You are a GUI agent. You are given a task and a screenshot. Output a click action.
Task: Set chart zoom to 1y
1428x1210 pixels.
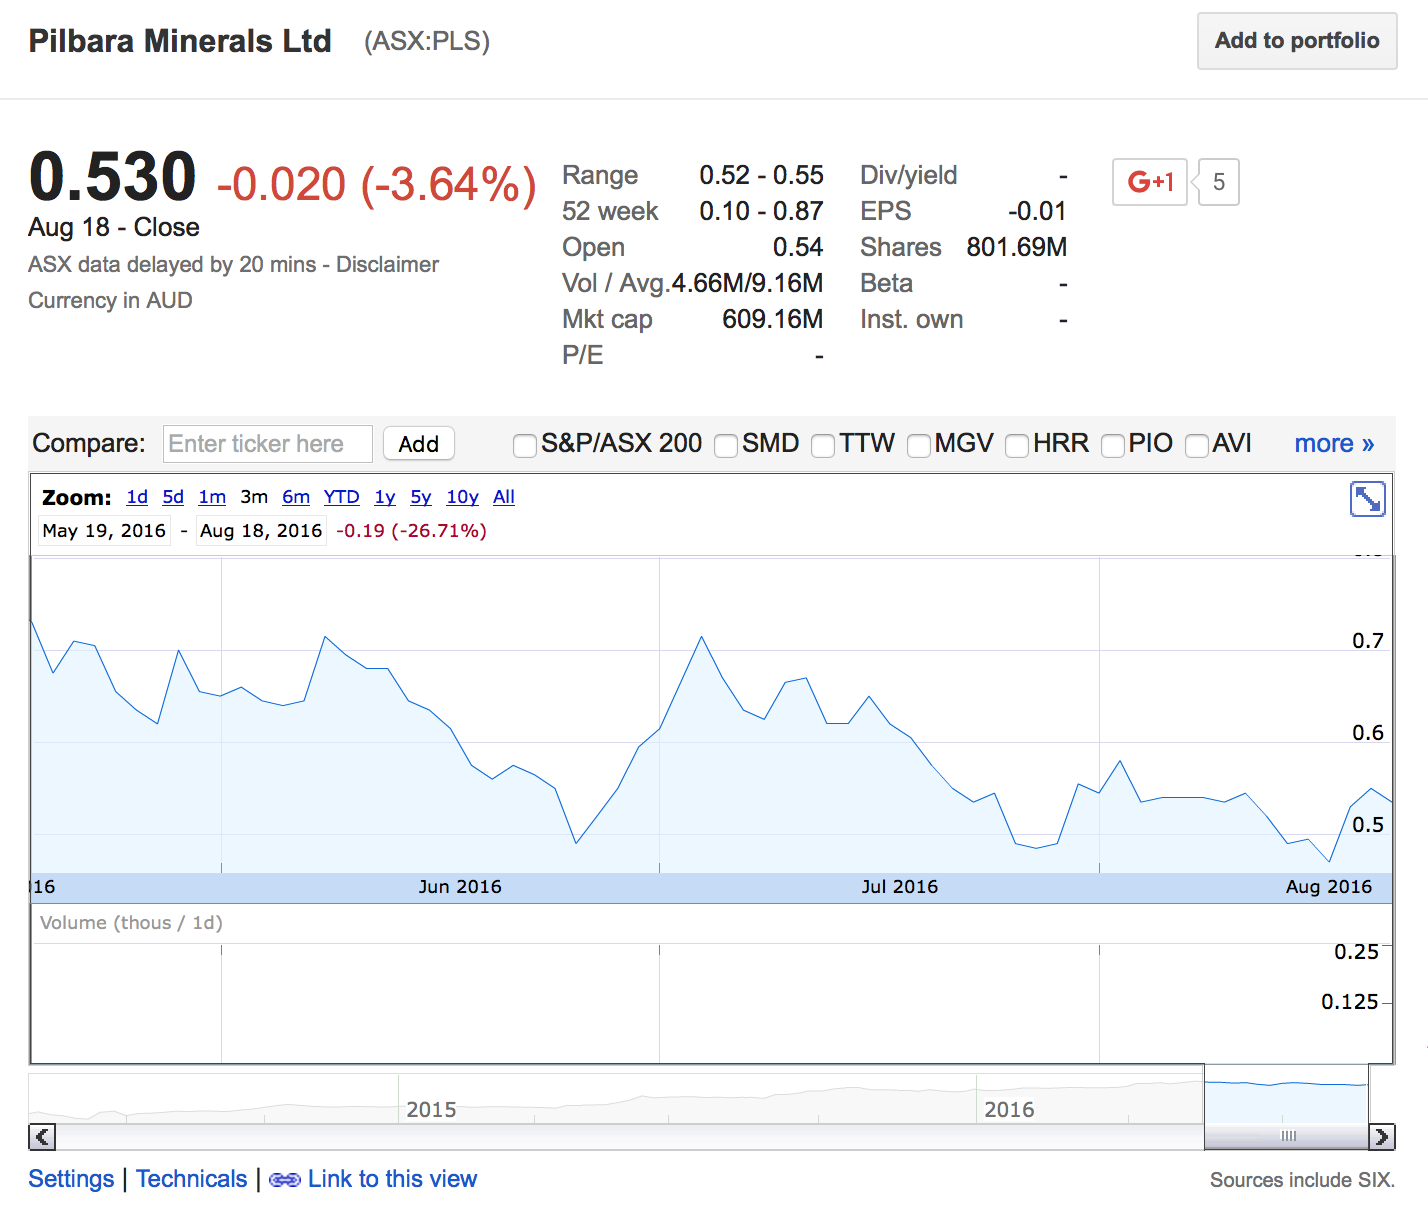tap(385, 497)
